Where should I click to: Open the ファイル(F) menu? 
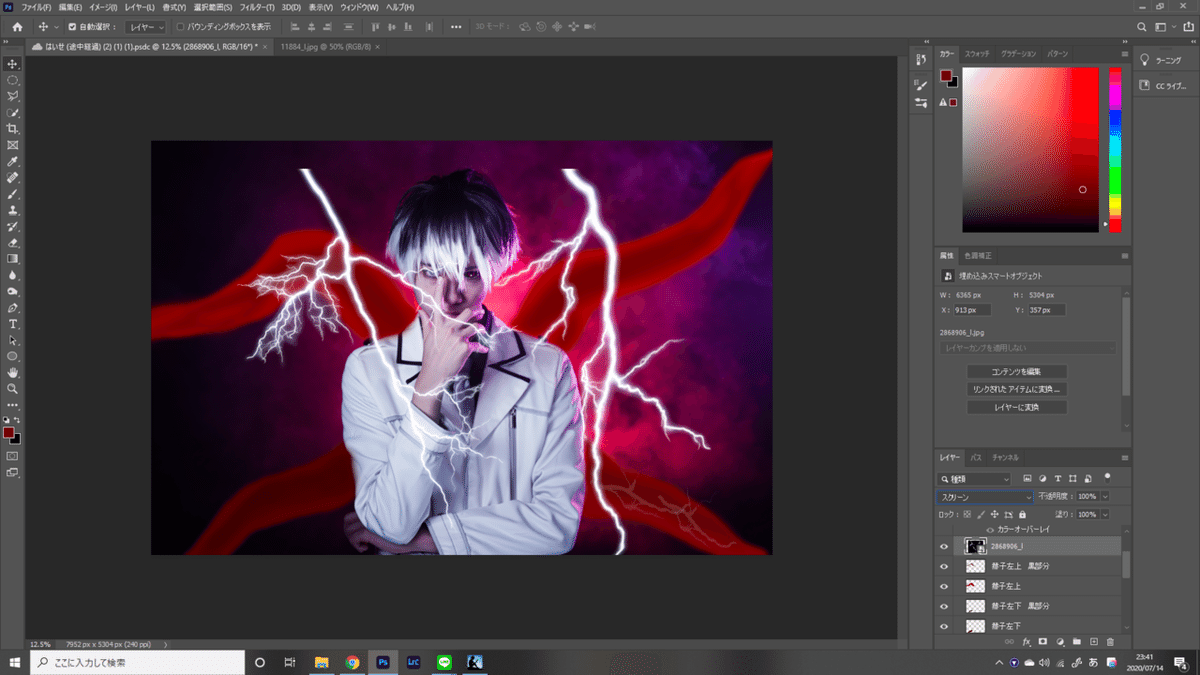point(36,7)
